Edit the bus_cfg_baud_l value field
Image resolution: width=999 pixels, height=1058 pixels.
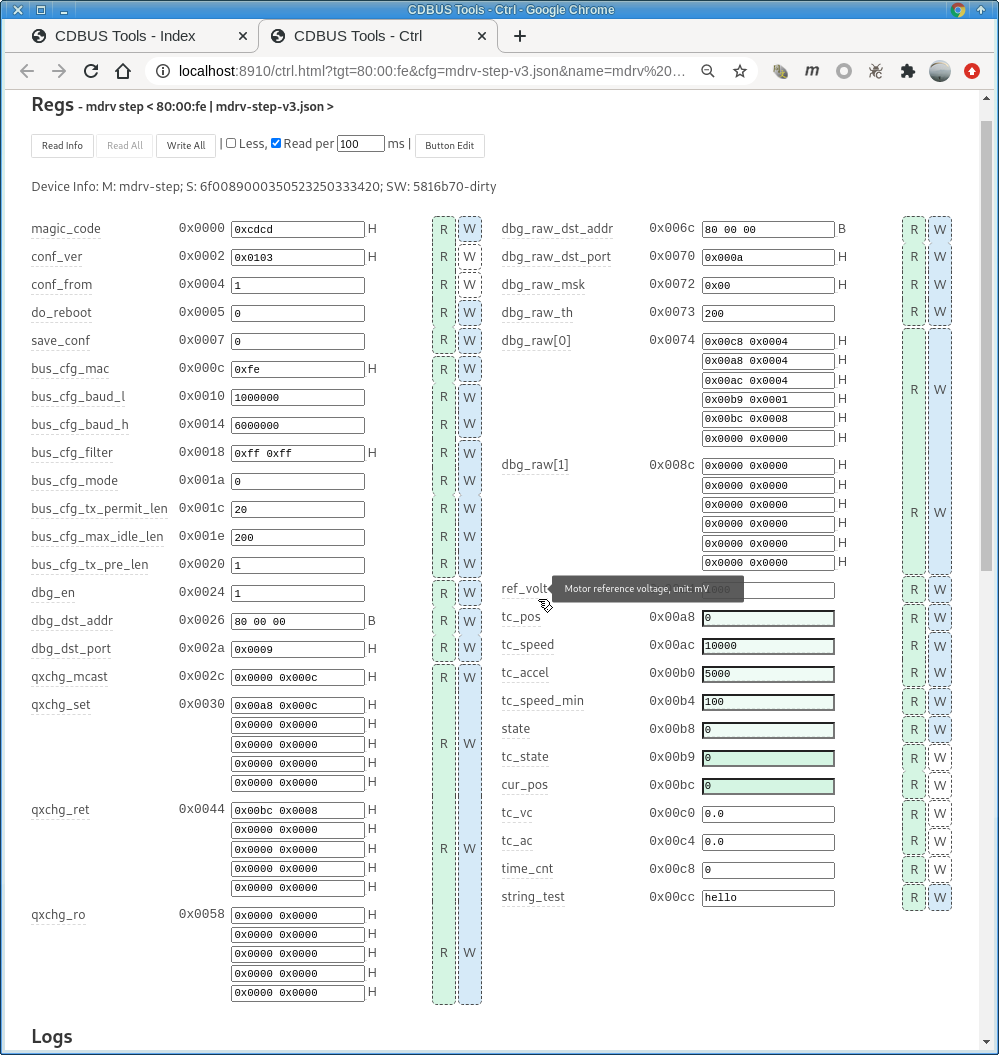pos(297,397)
